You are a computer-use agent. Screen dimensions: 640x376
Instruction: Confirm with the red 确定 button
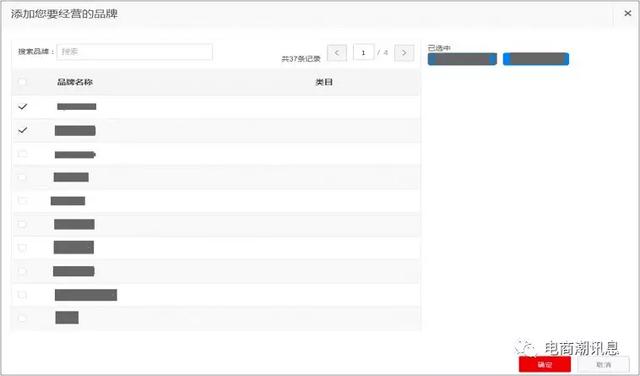(545, 365)
